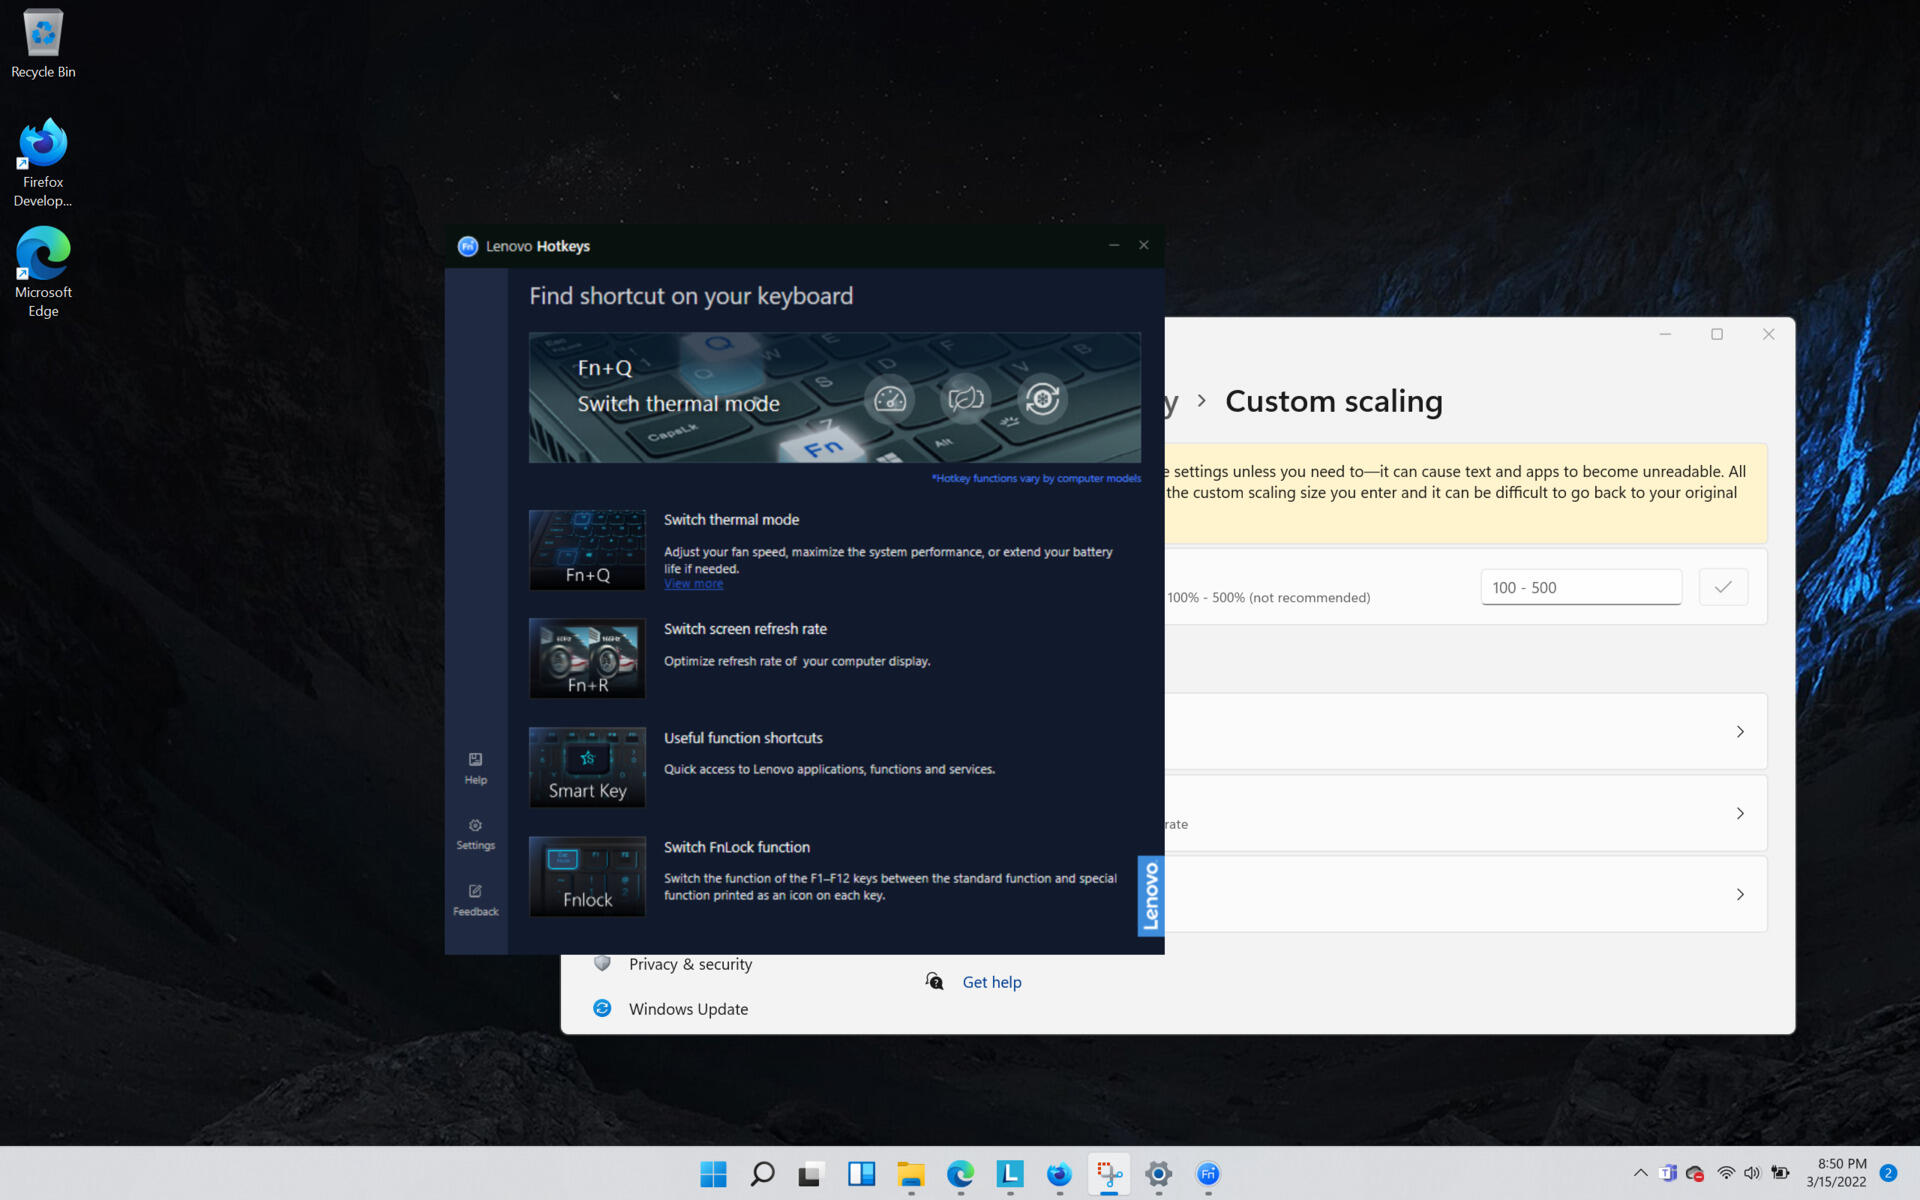The image size is (1920, 1200).
Task: Open Widgets on the taskbar
Action: point(861,1174)
